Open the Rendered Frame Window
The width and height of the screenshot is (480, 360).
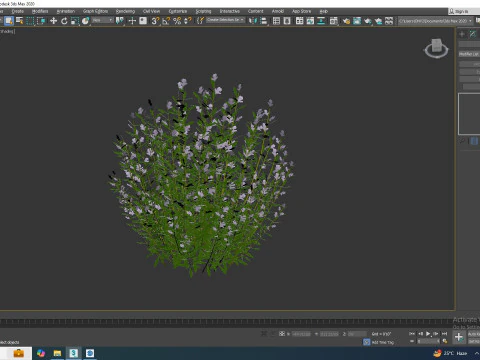pos(357,21)
